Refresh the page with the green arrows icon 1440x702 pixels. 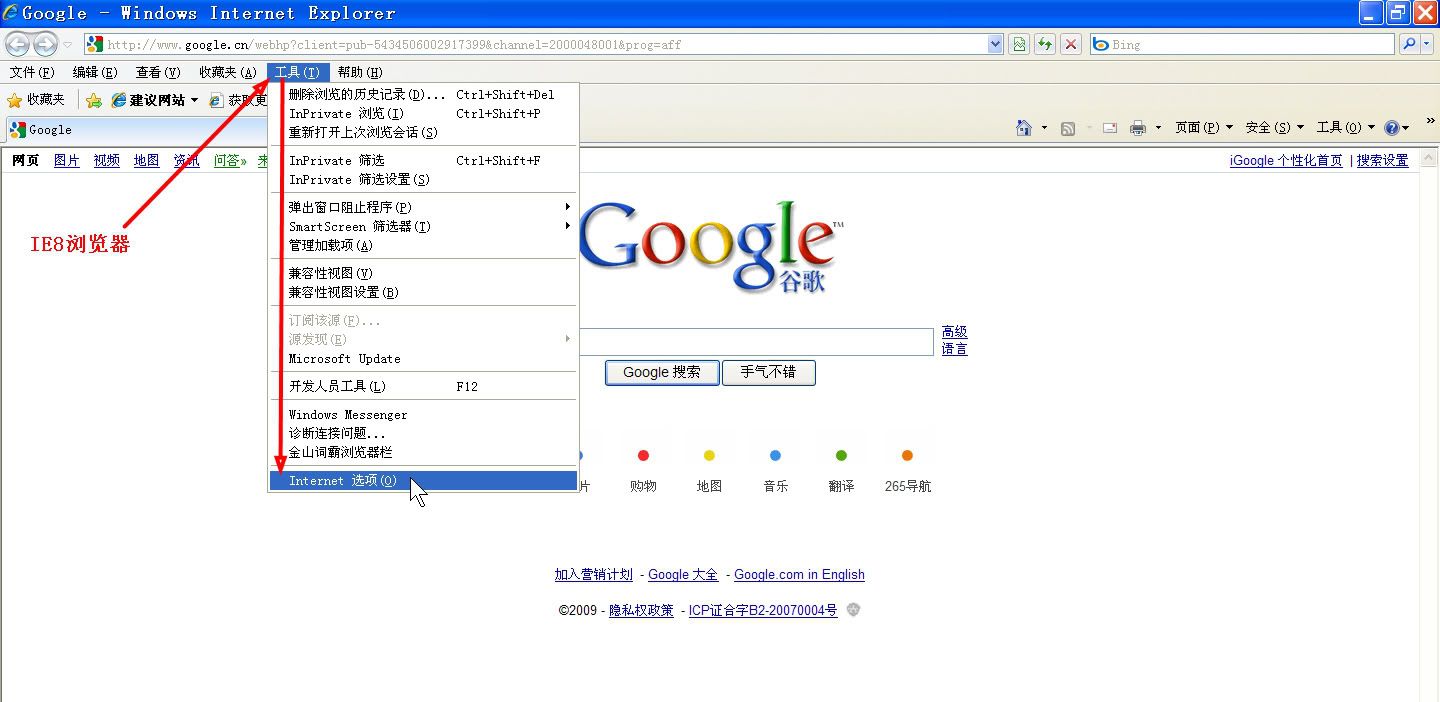point(1045,44)
